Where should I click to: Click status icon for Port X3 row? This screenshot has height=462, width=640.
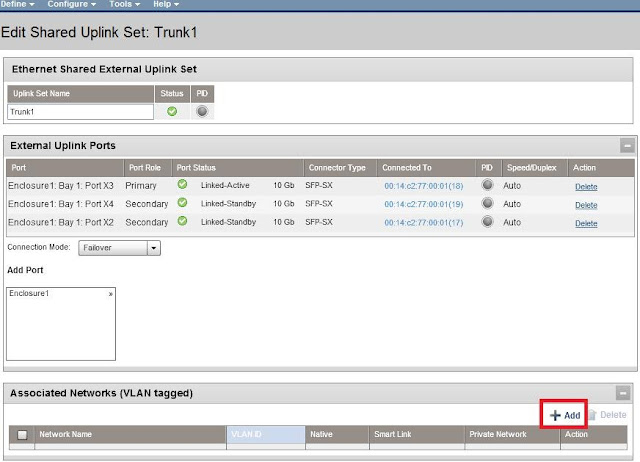(182, 184)
